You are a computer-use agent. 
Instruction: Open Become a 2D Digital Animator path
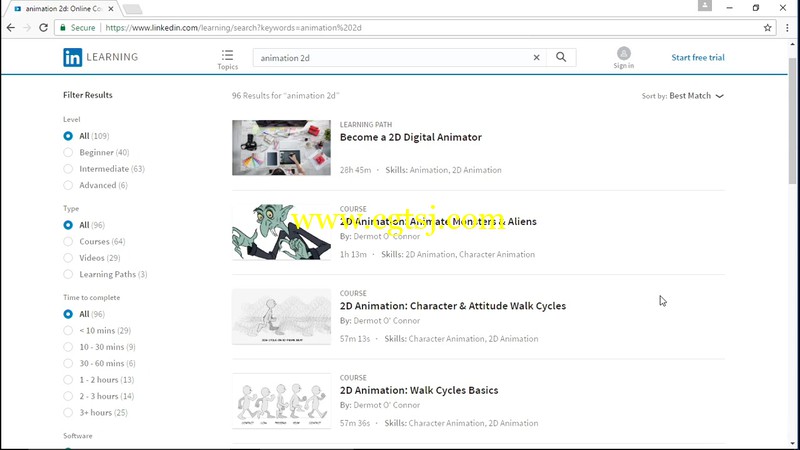(x=411, y=137)
